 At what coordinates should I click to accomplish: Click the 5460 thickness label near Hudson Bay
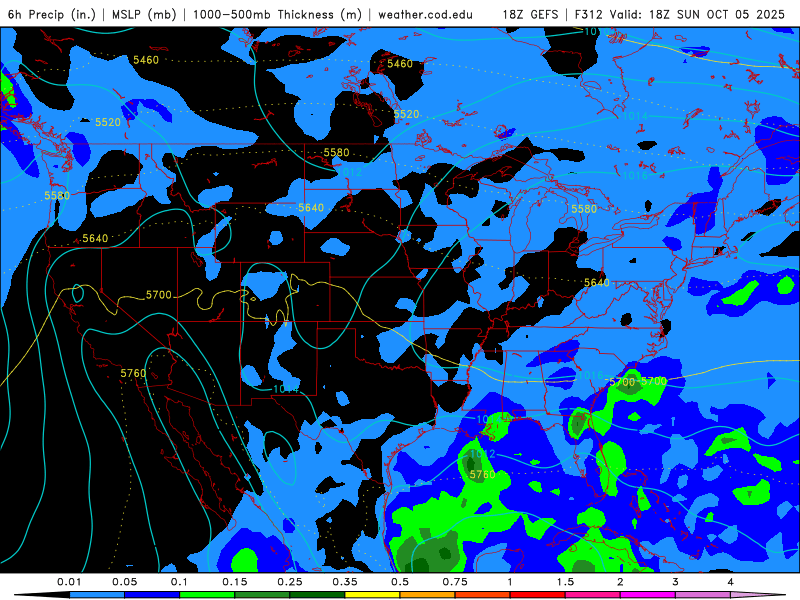pyautogui.click(x=399, y=64)
